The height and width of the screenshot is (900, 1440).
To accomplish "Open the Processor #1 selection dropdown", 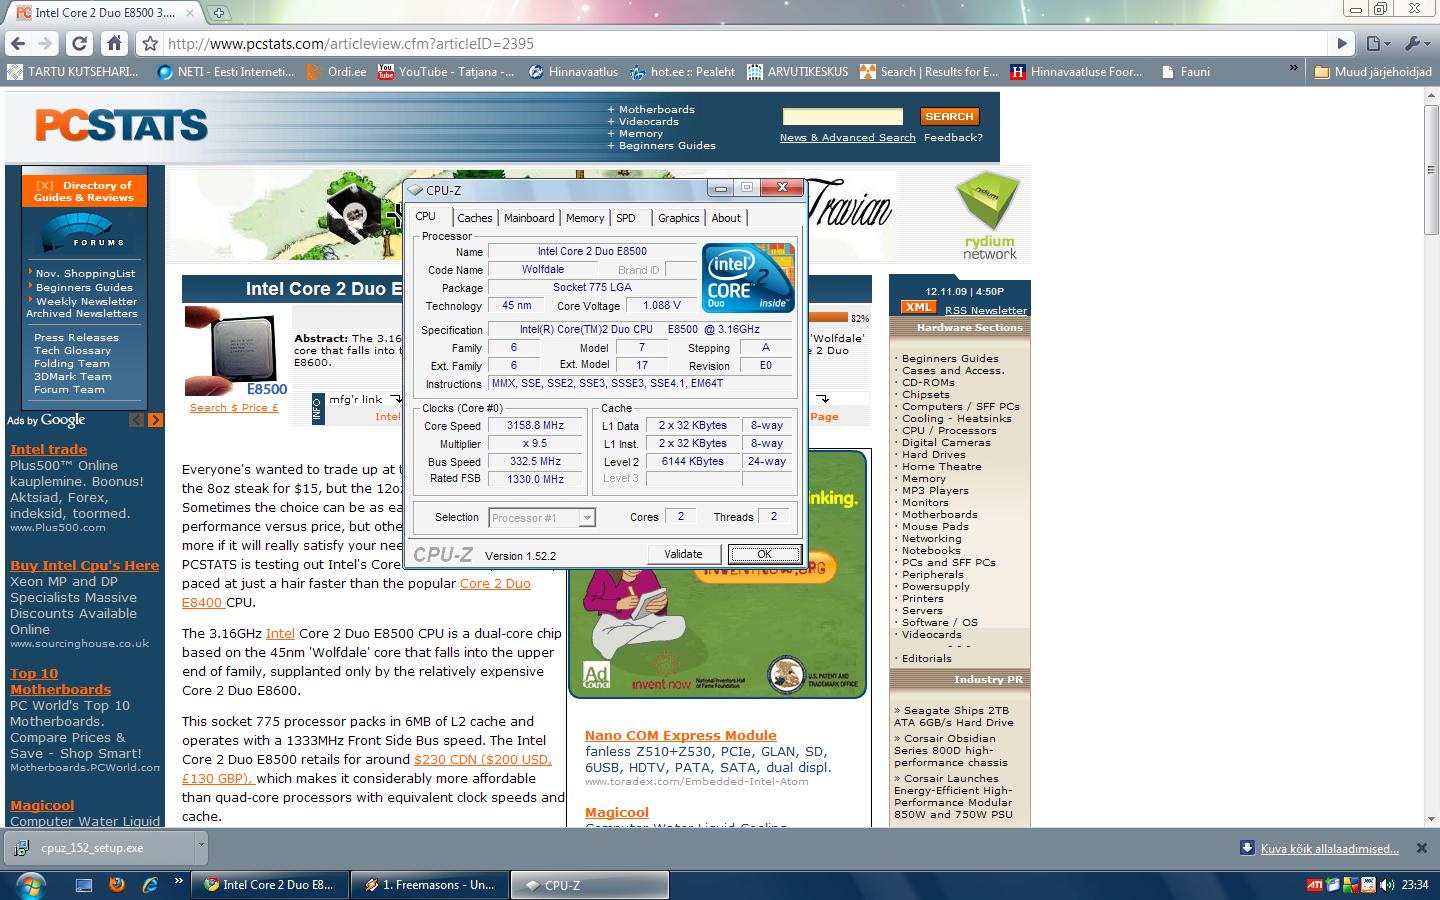I will [x=542, y=517].
